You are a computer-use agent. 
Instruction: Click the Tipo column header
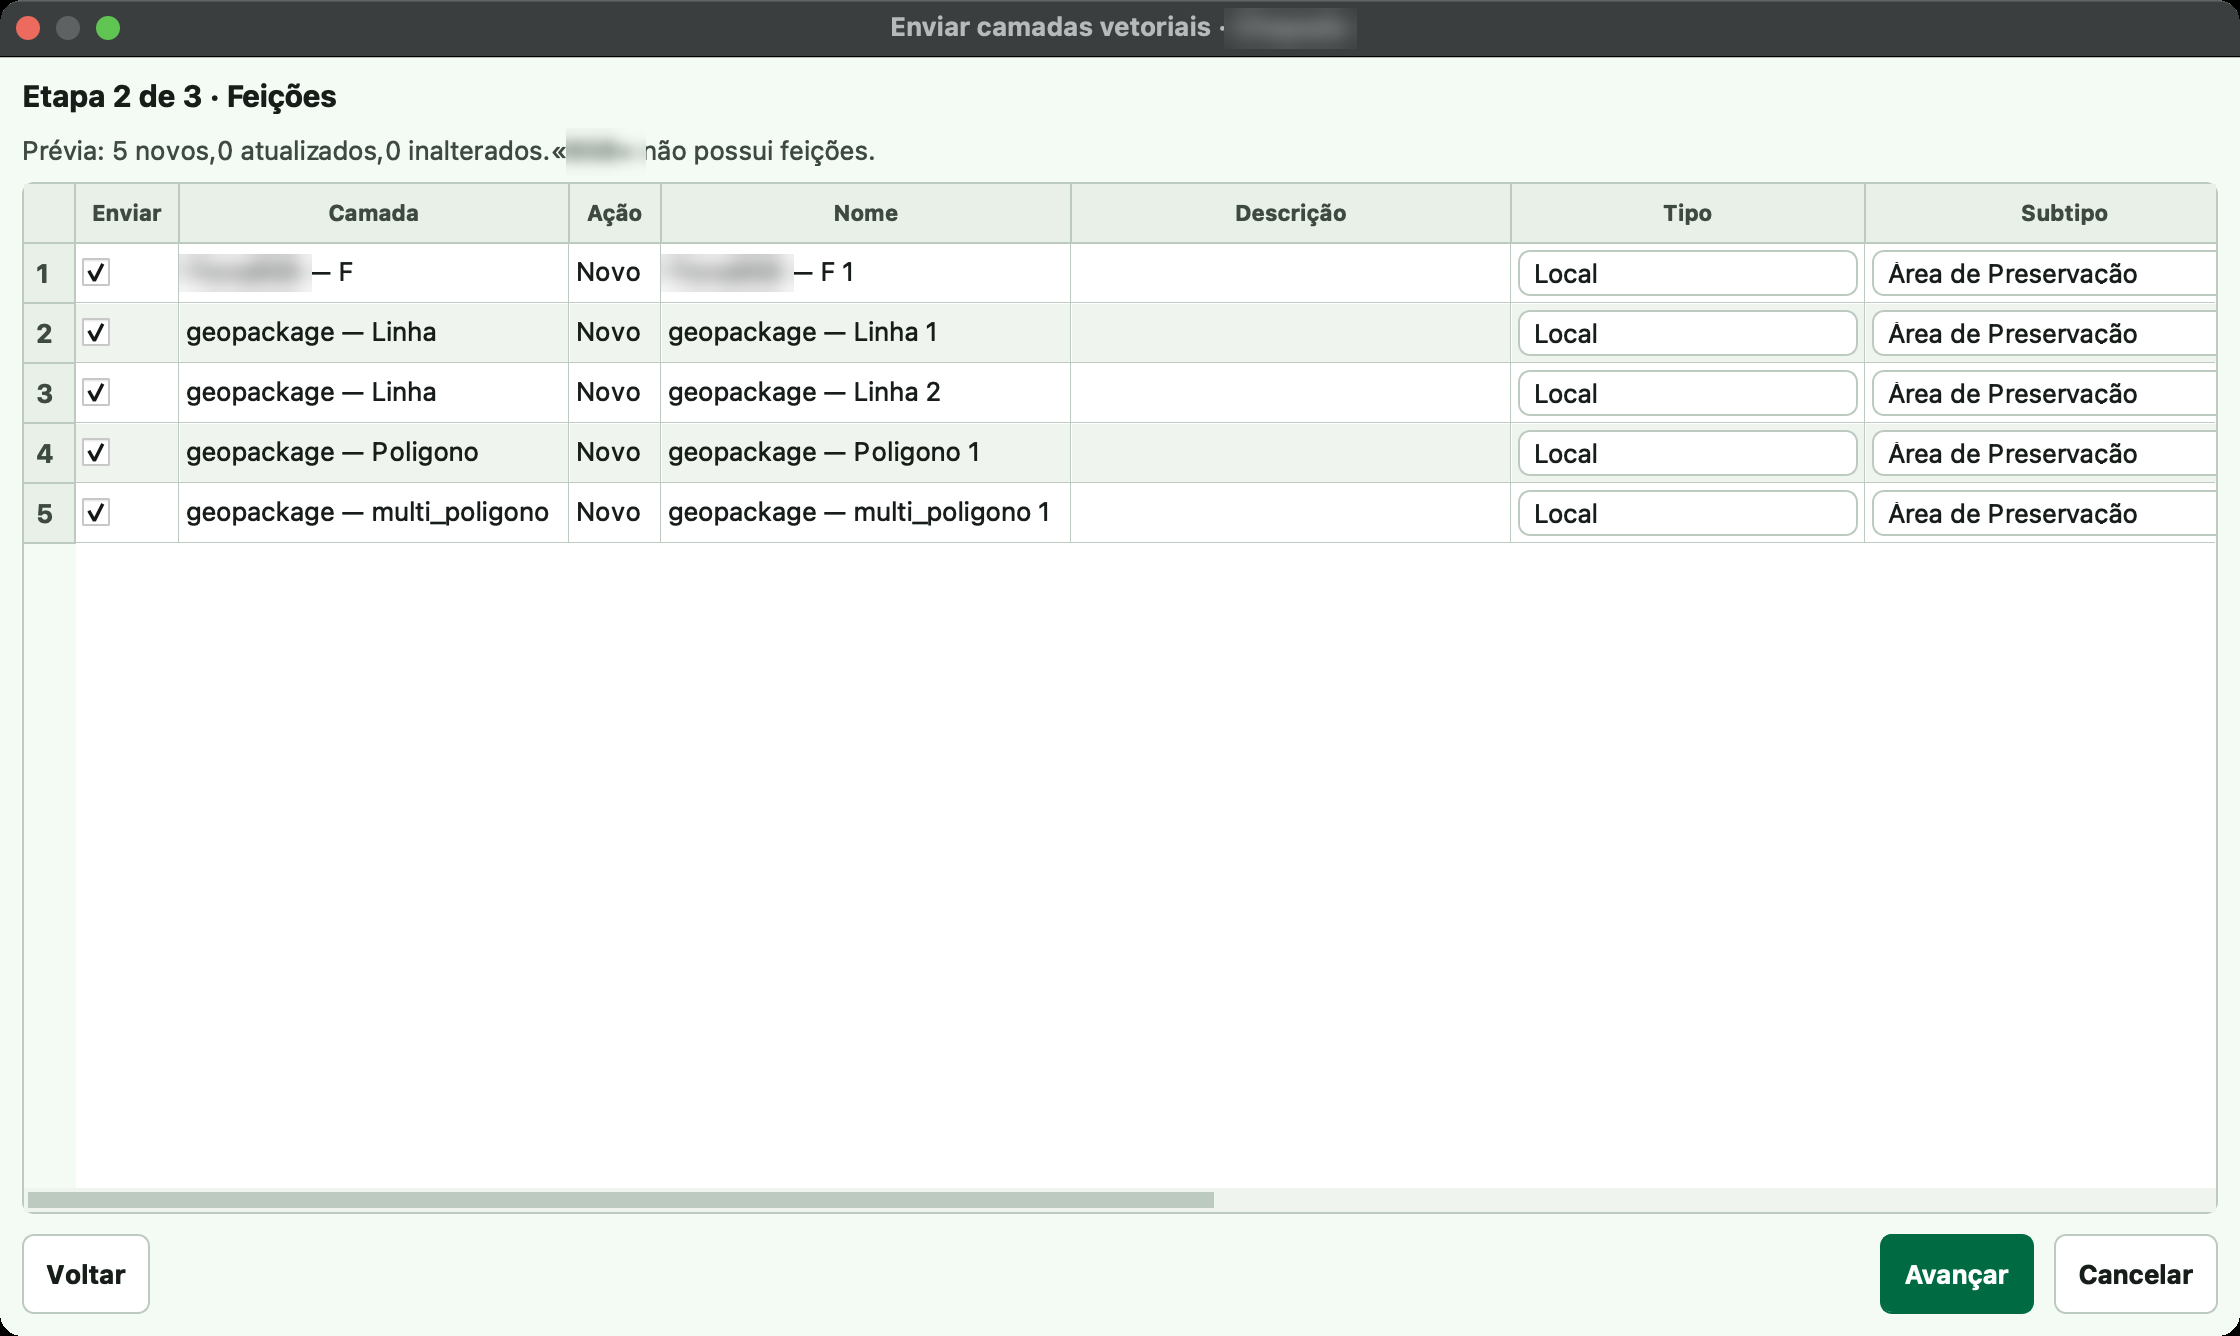click(1688, 213)
